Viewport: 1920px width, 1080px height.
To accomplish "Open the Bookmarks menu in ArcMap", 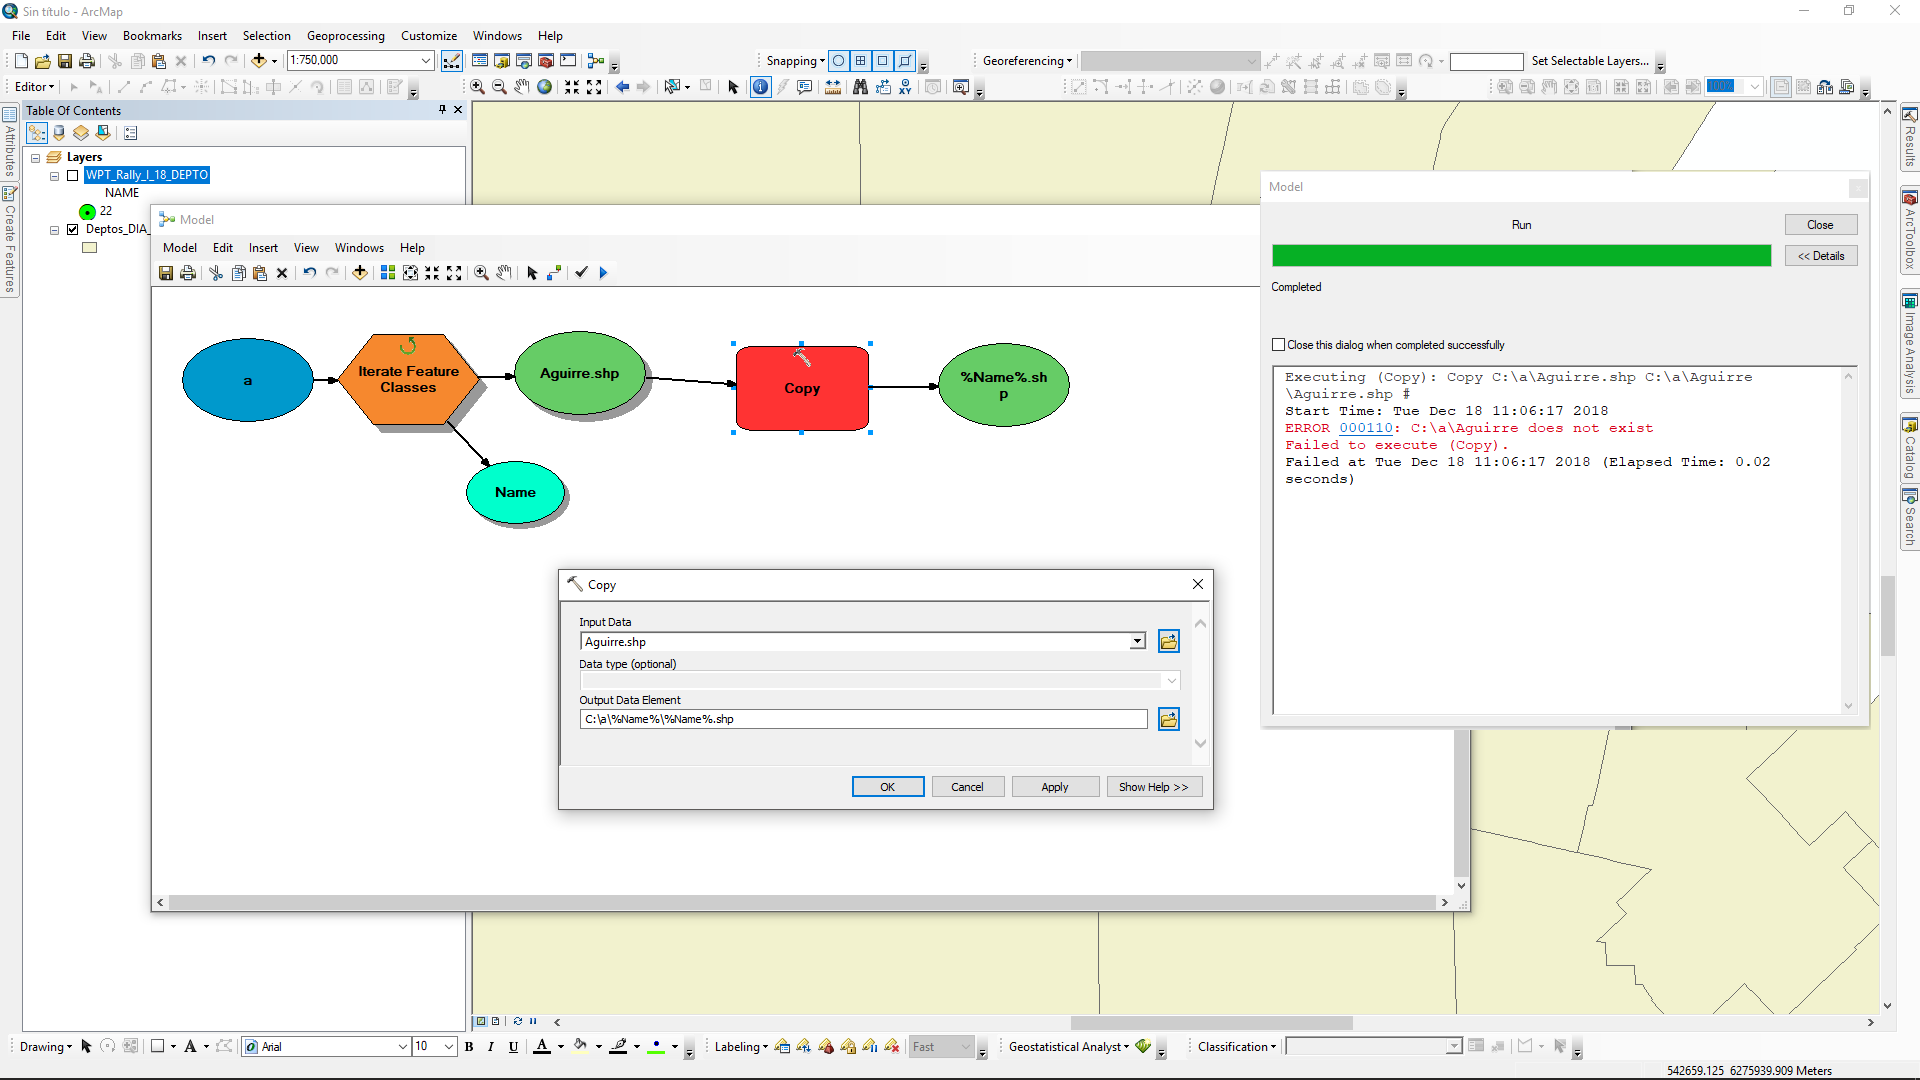I will coord(152,36).
